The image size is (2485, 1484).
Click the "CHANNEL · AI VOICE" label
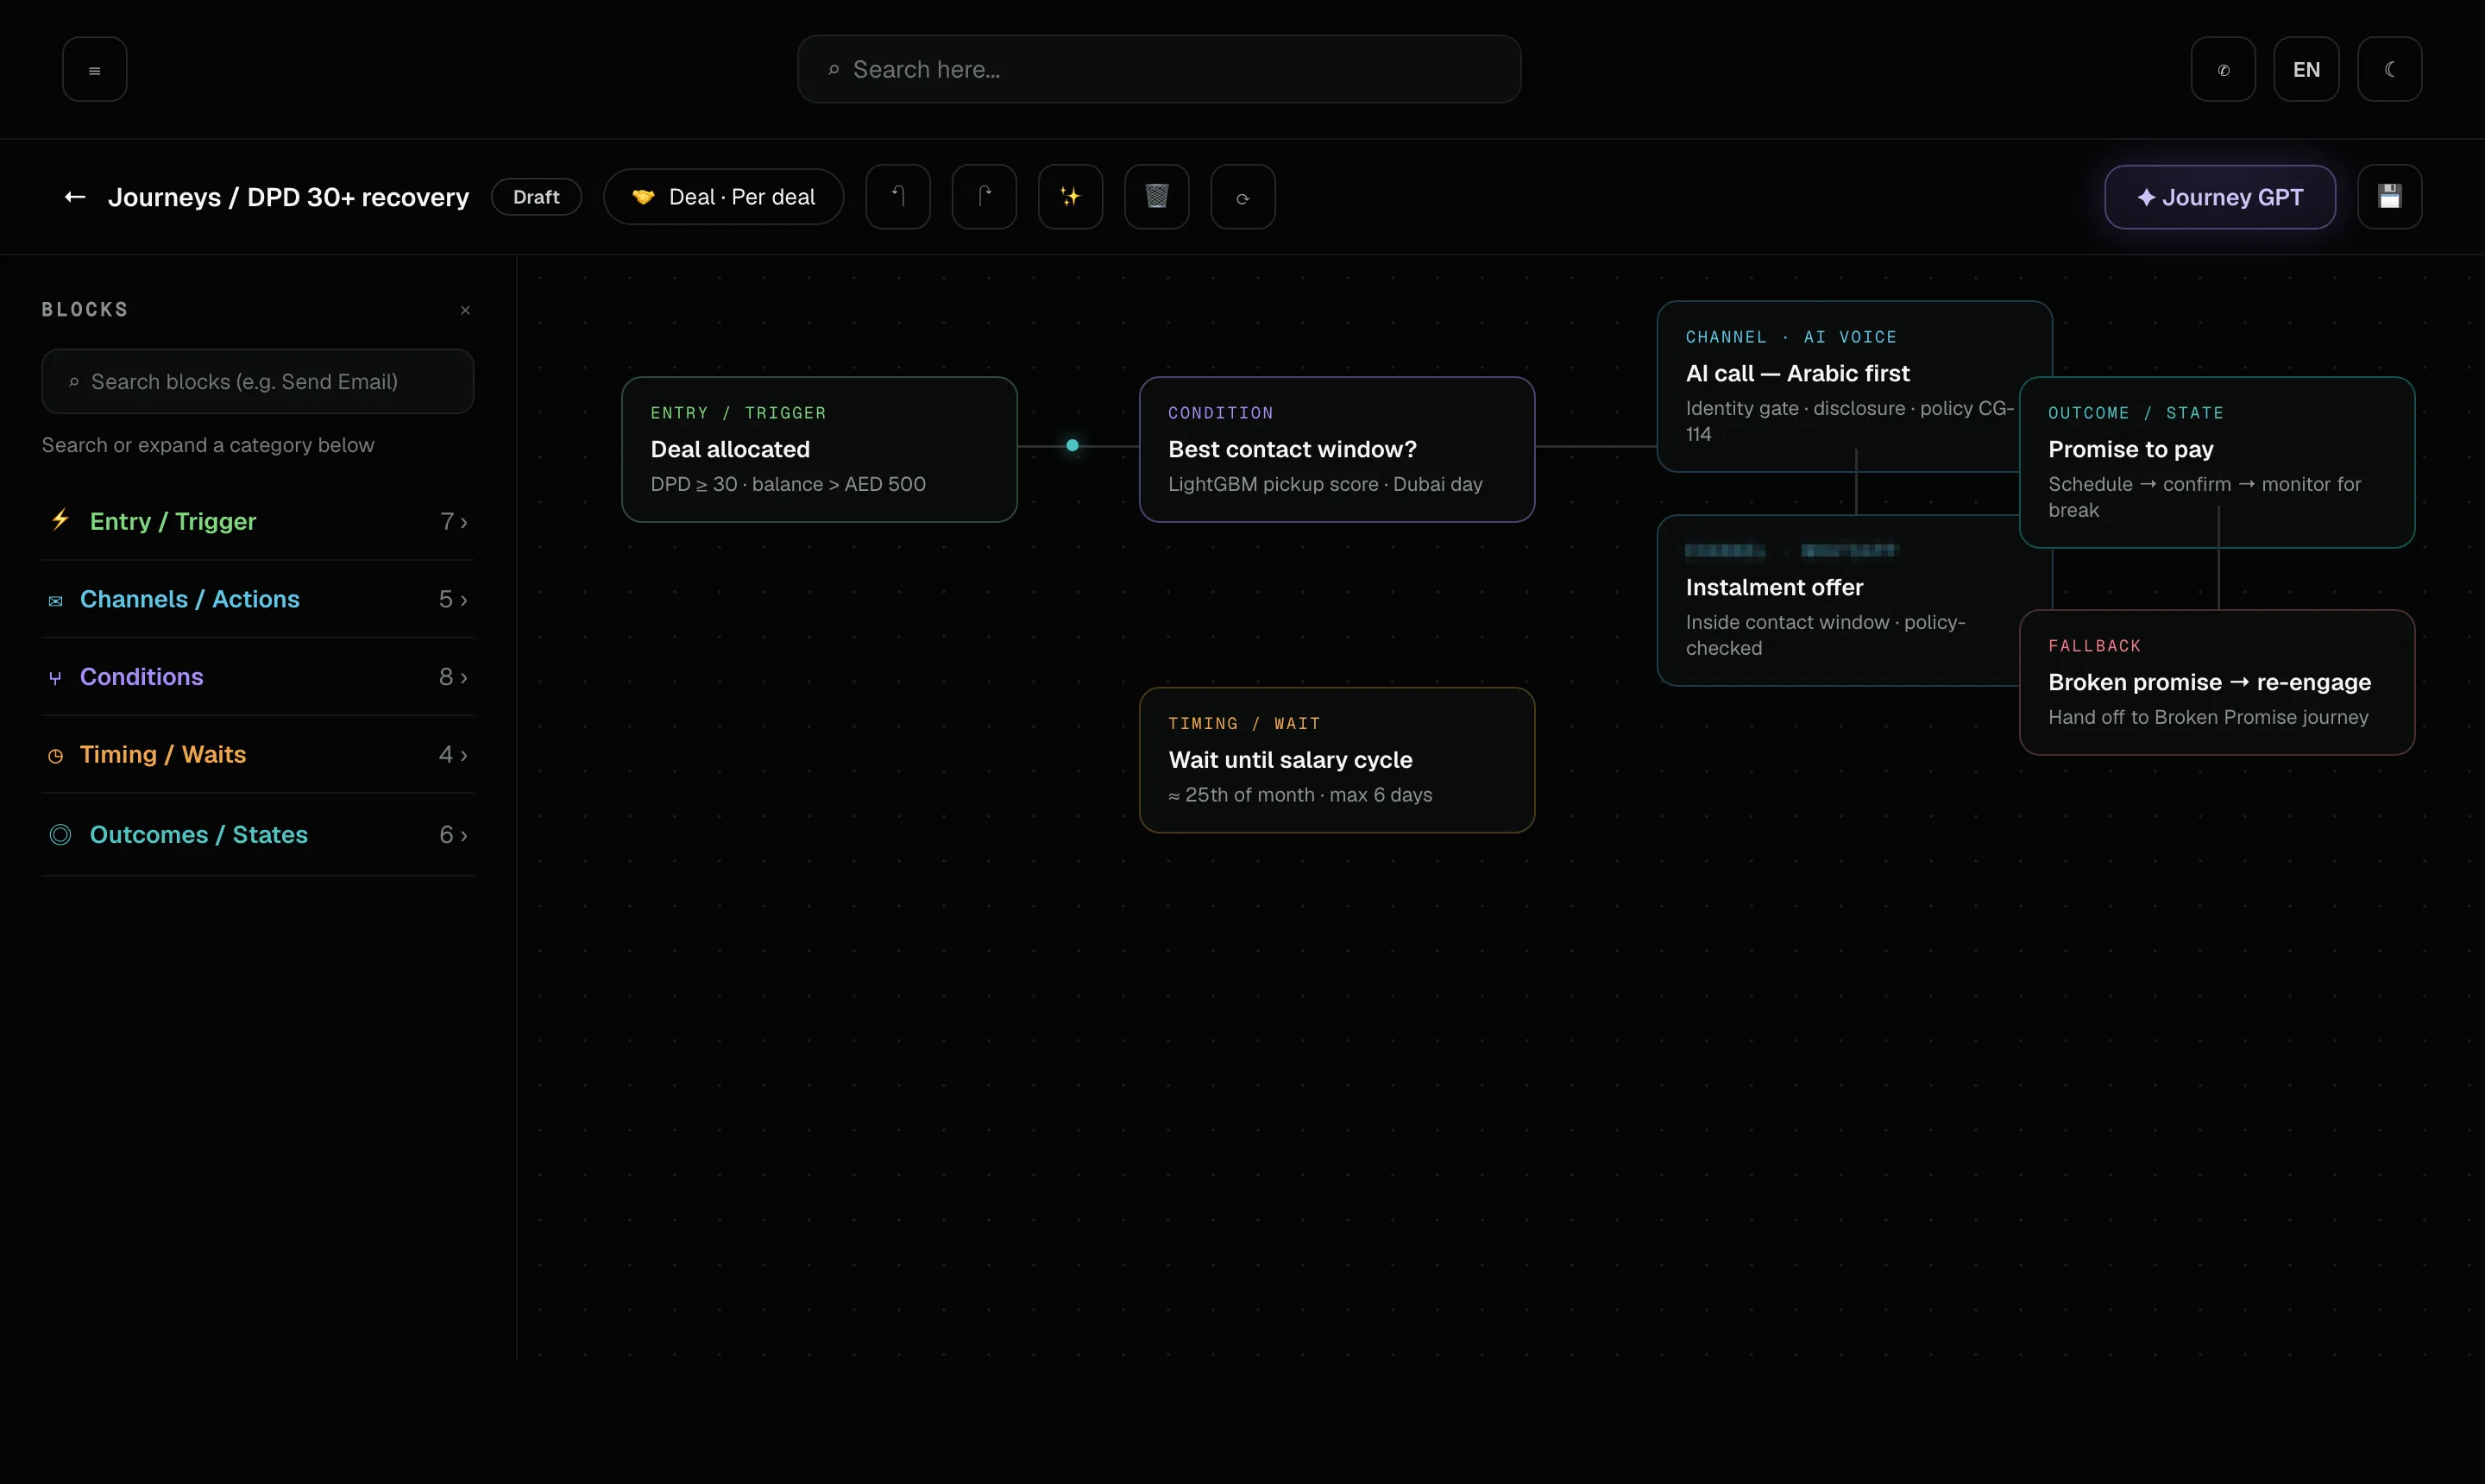coord(1791,337)
